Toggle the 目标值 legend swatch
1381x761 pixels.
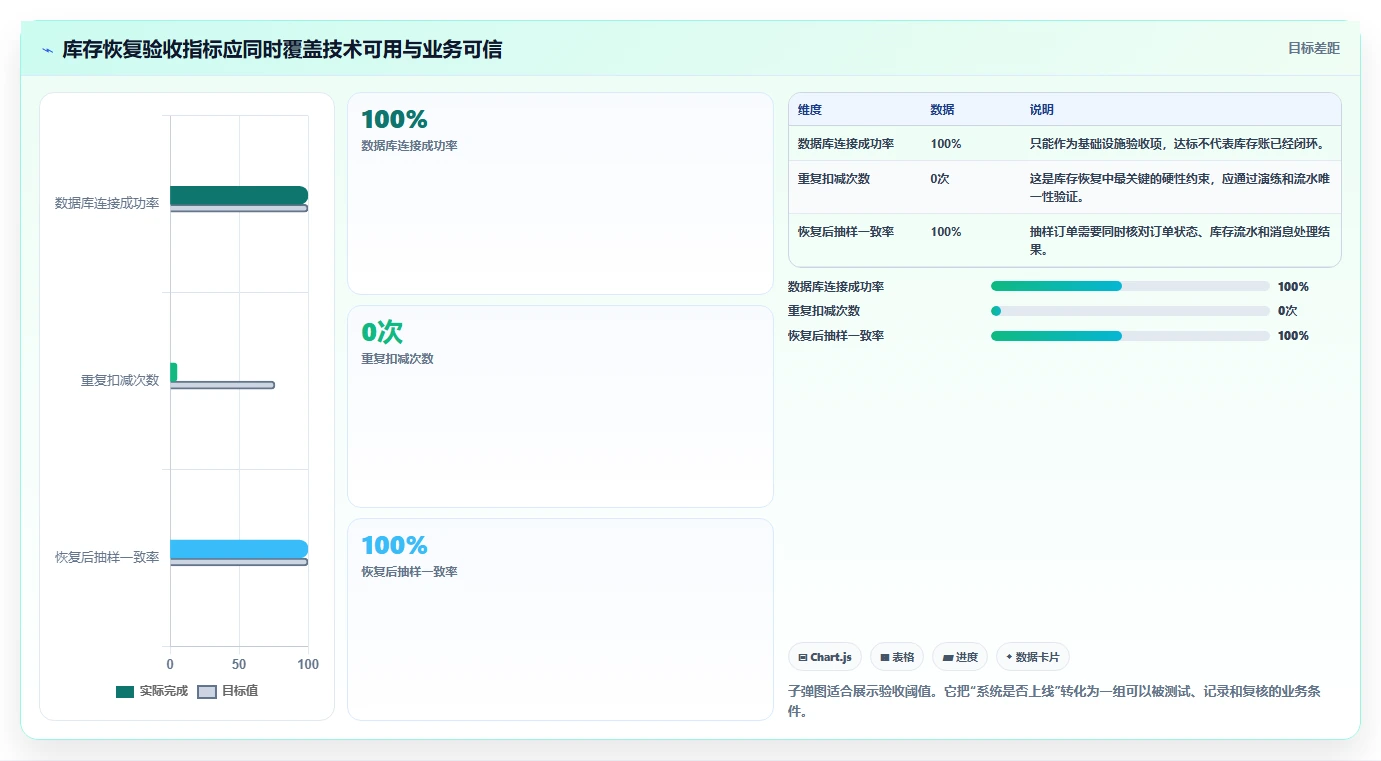click(x=207, y=691)
